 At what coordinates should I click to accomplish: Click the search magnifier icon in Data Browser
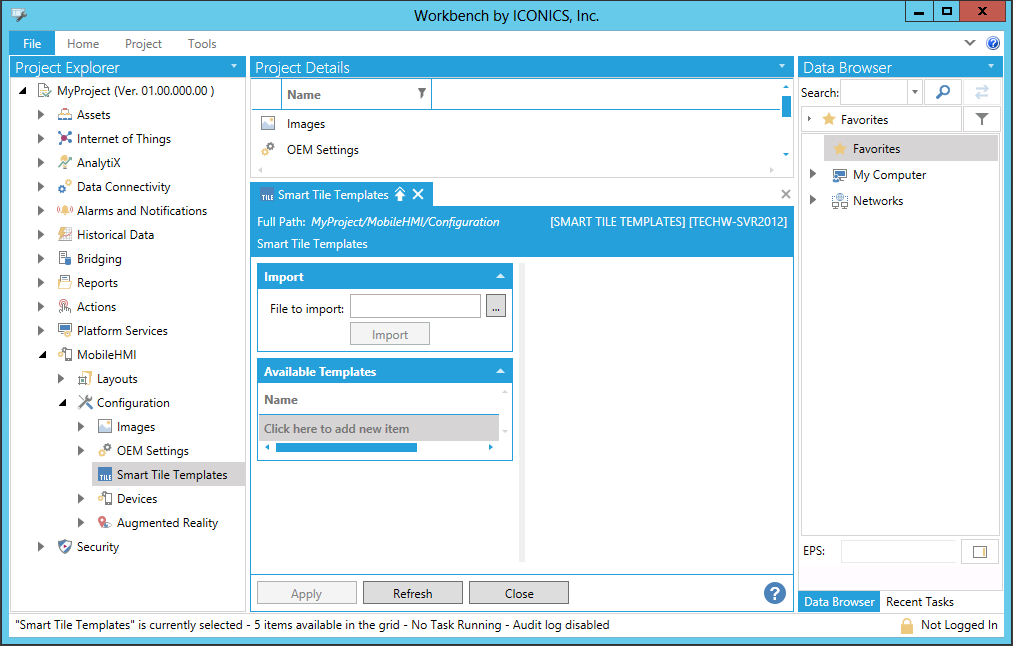[x=943, y=92]
